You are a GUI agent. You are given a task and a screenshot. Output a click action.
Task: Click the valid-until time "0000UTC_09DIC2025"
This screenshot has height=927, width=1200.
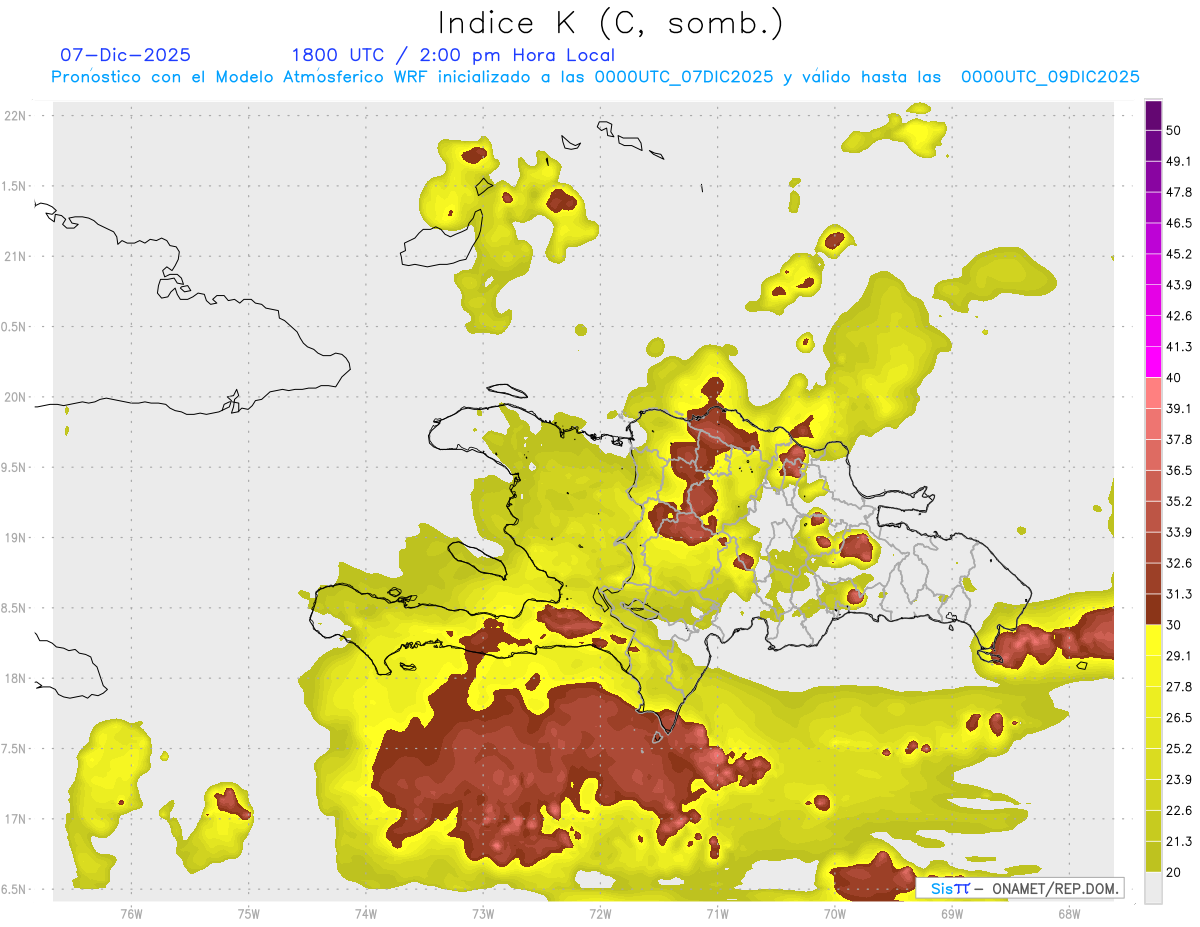click(1050, 77)
